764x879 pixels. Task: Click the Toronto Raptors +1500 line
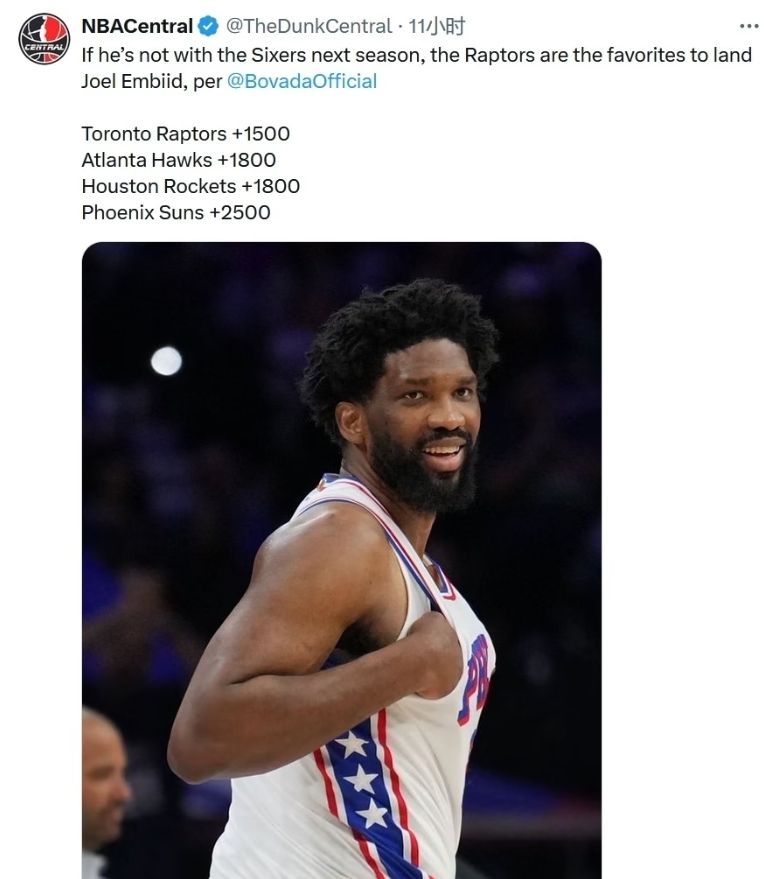tap(186, 134)
